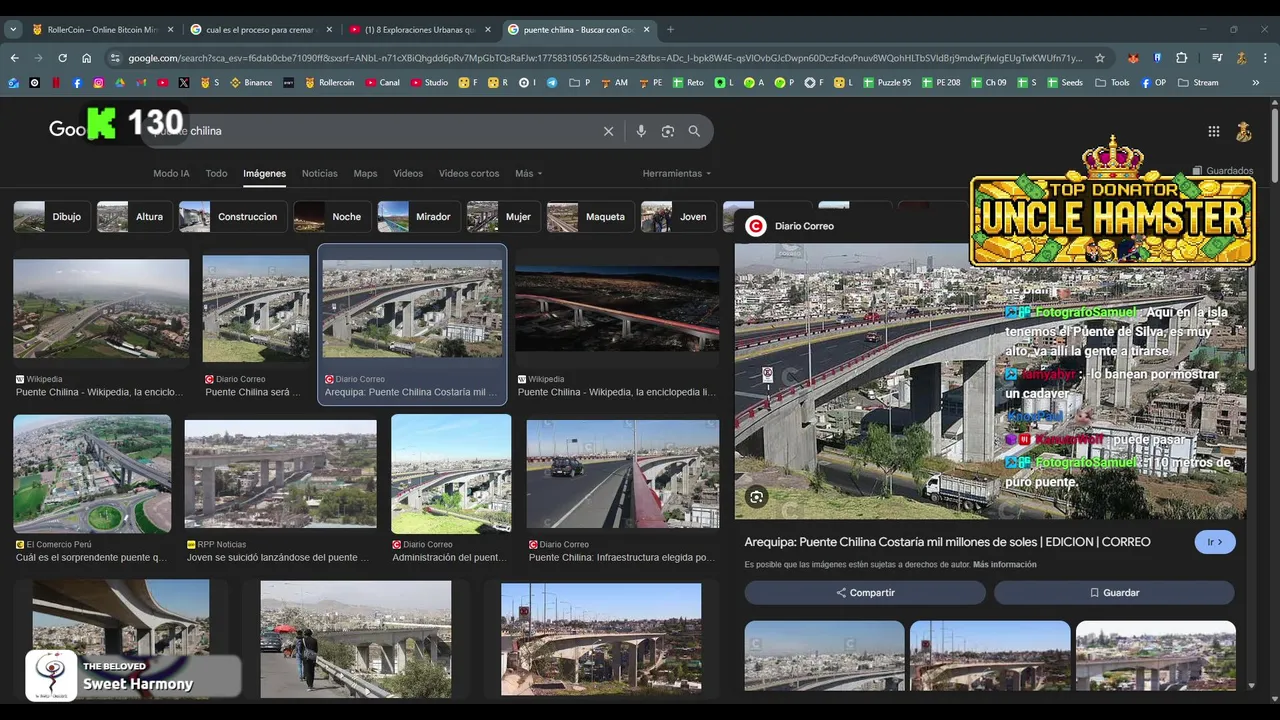Switch to the Noticias tab
The height and width of the screenshot is (720, 1280).
[320, 174]
